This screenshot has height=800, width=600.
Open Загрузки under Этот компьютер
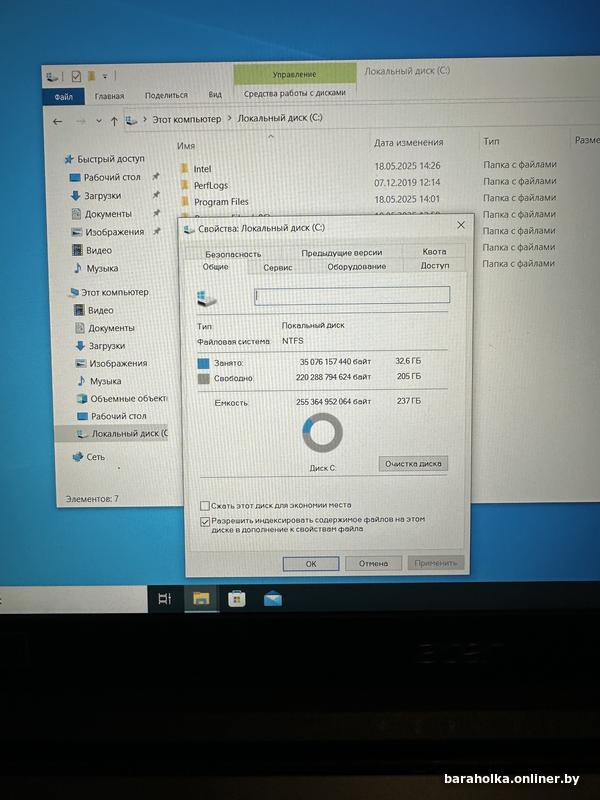[107, 345]
